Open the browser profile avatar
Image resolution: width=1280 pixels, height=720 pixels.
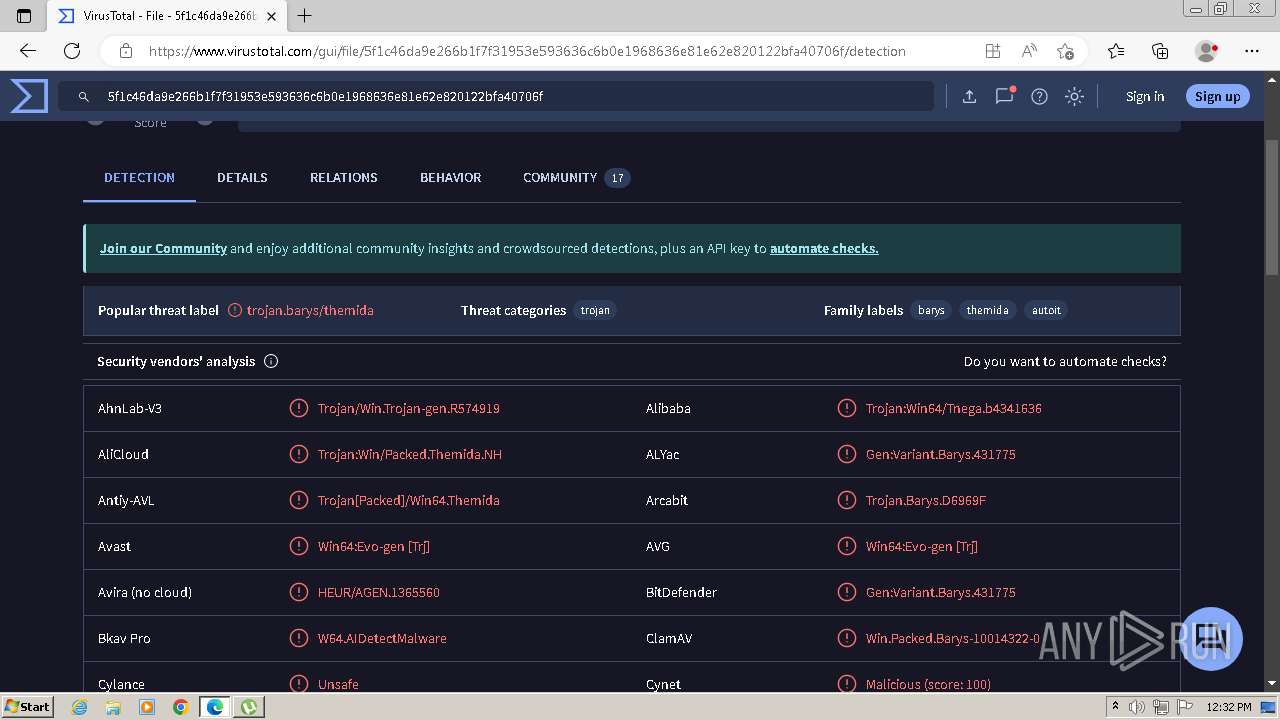tap(1206, 51)
